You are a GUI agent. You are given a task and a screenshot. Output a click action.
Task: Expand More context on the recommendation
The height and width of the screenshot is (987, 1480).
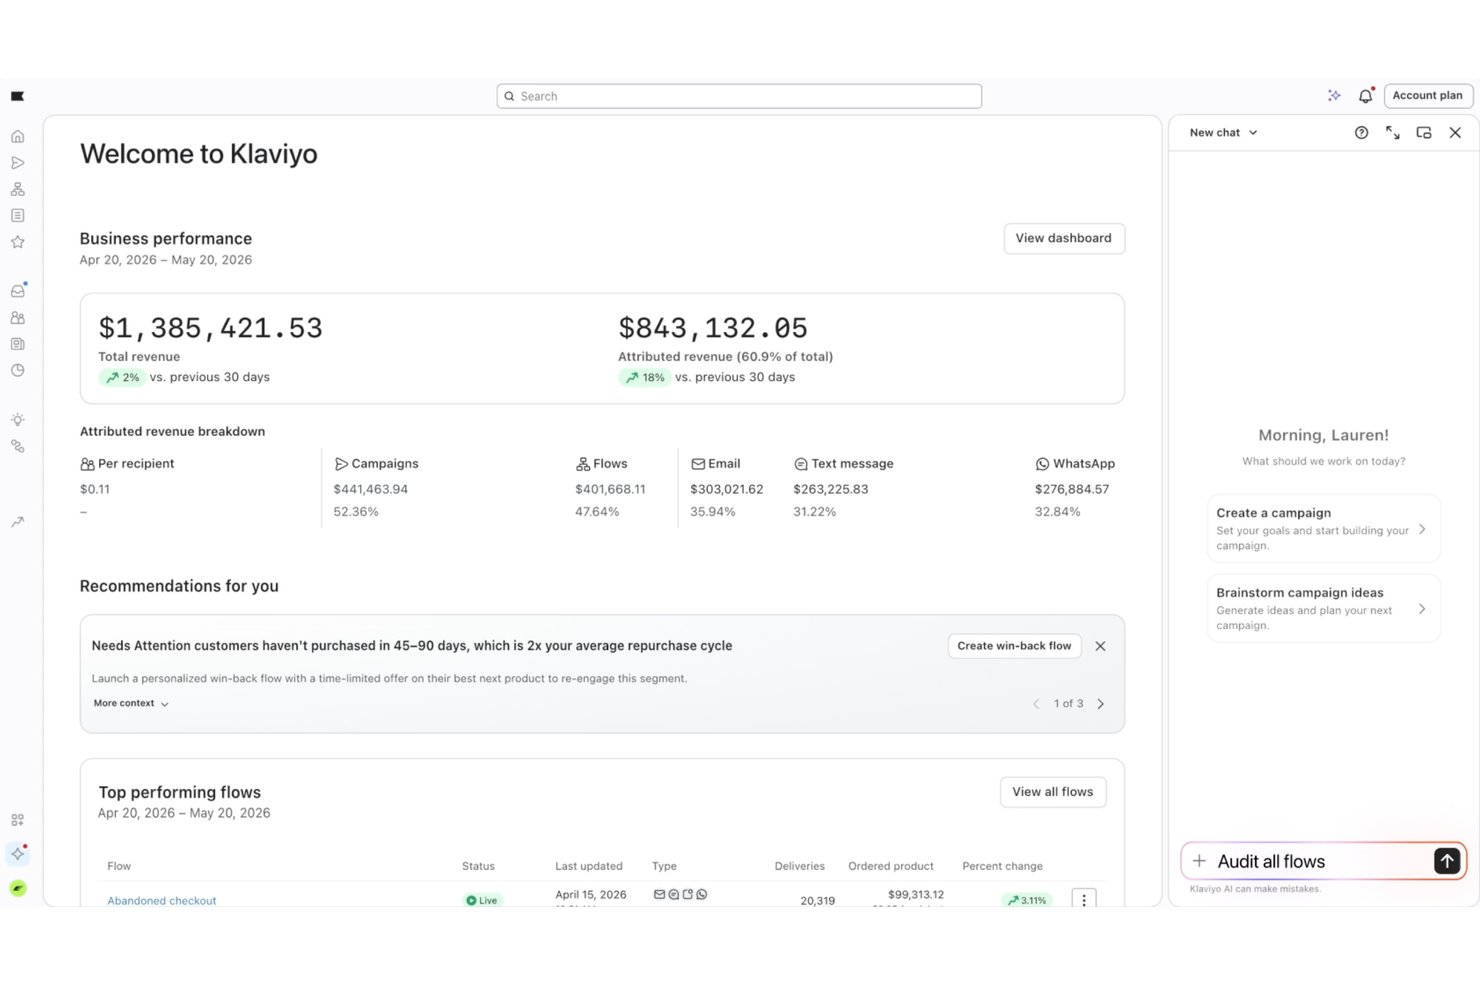(x=131, y=704)
